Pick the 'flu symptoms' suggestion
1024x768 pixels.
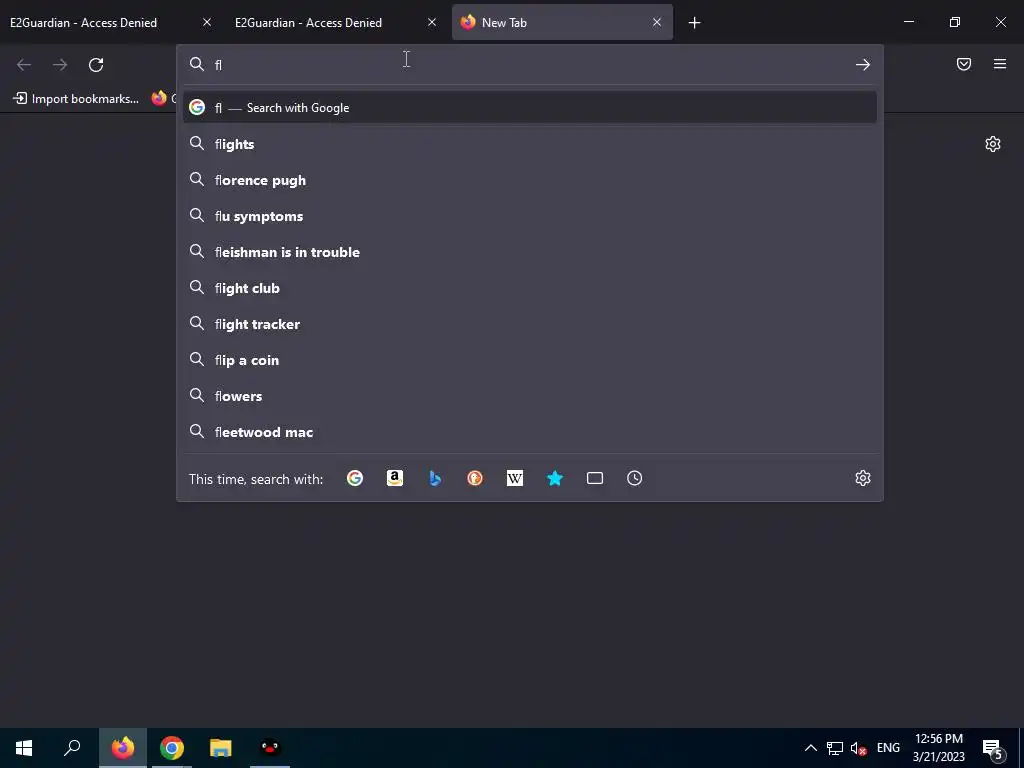530,216
